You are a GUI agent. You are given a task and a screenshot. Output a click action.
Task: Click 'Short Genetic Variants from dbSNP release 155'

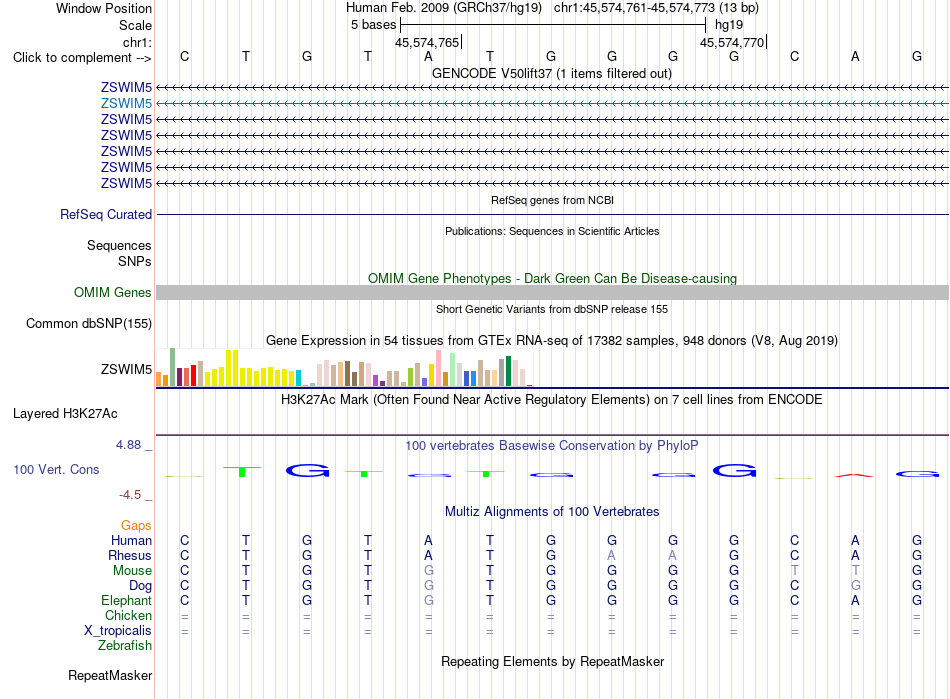(x=552, y=309)
